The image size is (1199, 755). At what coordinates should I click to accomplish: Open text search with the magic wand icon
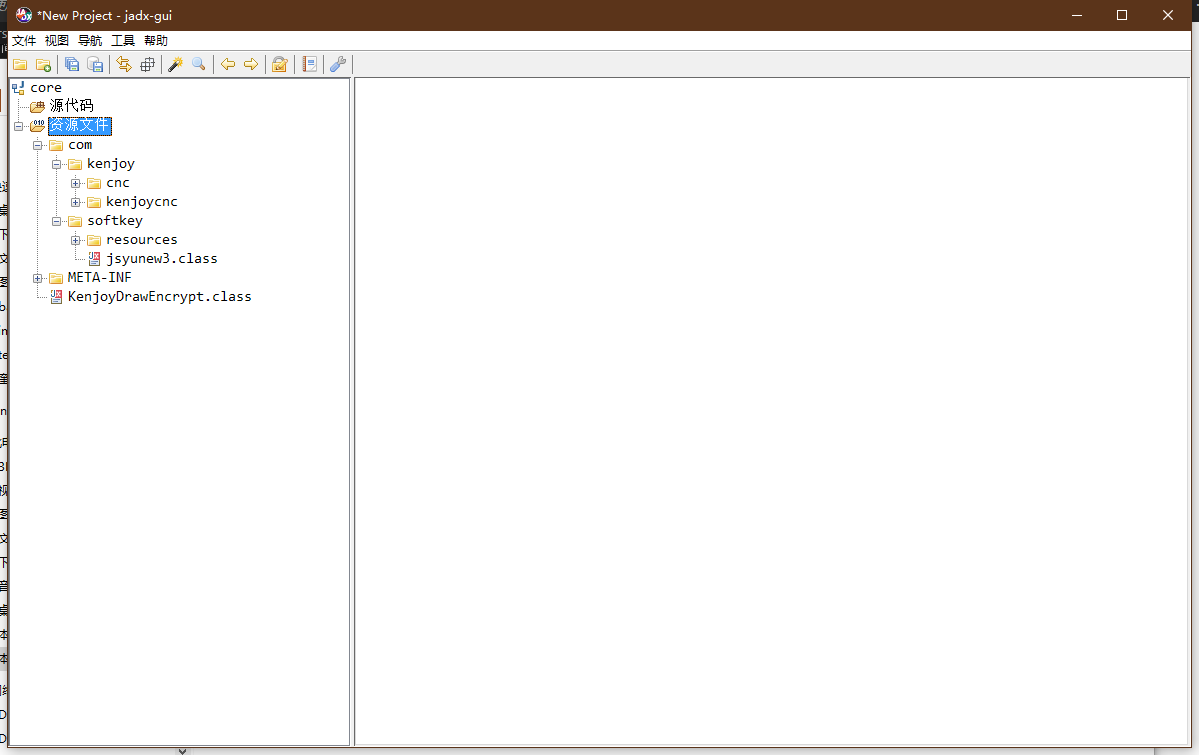(x=176, y=65)
